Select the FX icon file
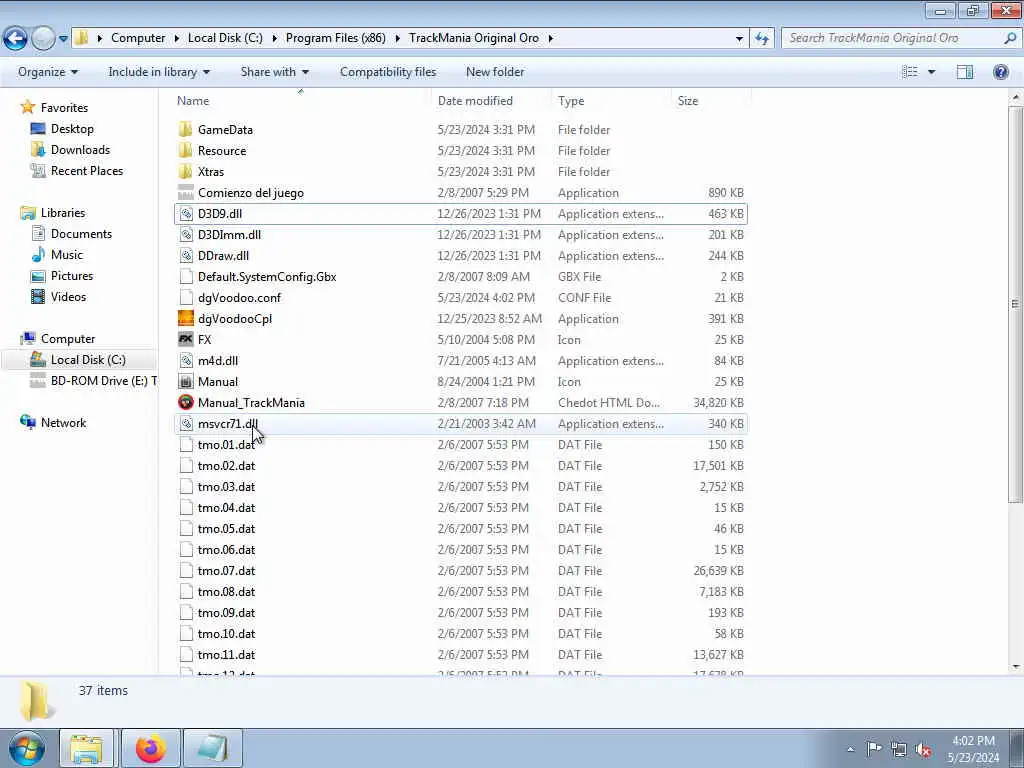Viewport: 1024px width, 768px height. point(185,340)
